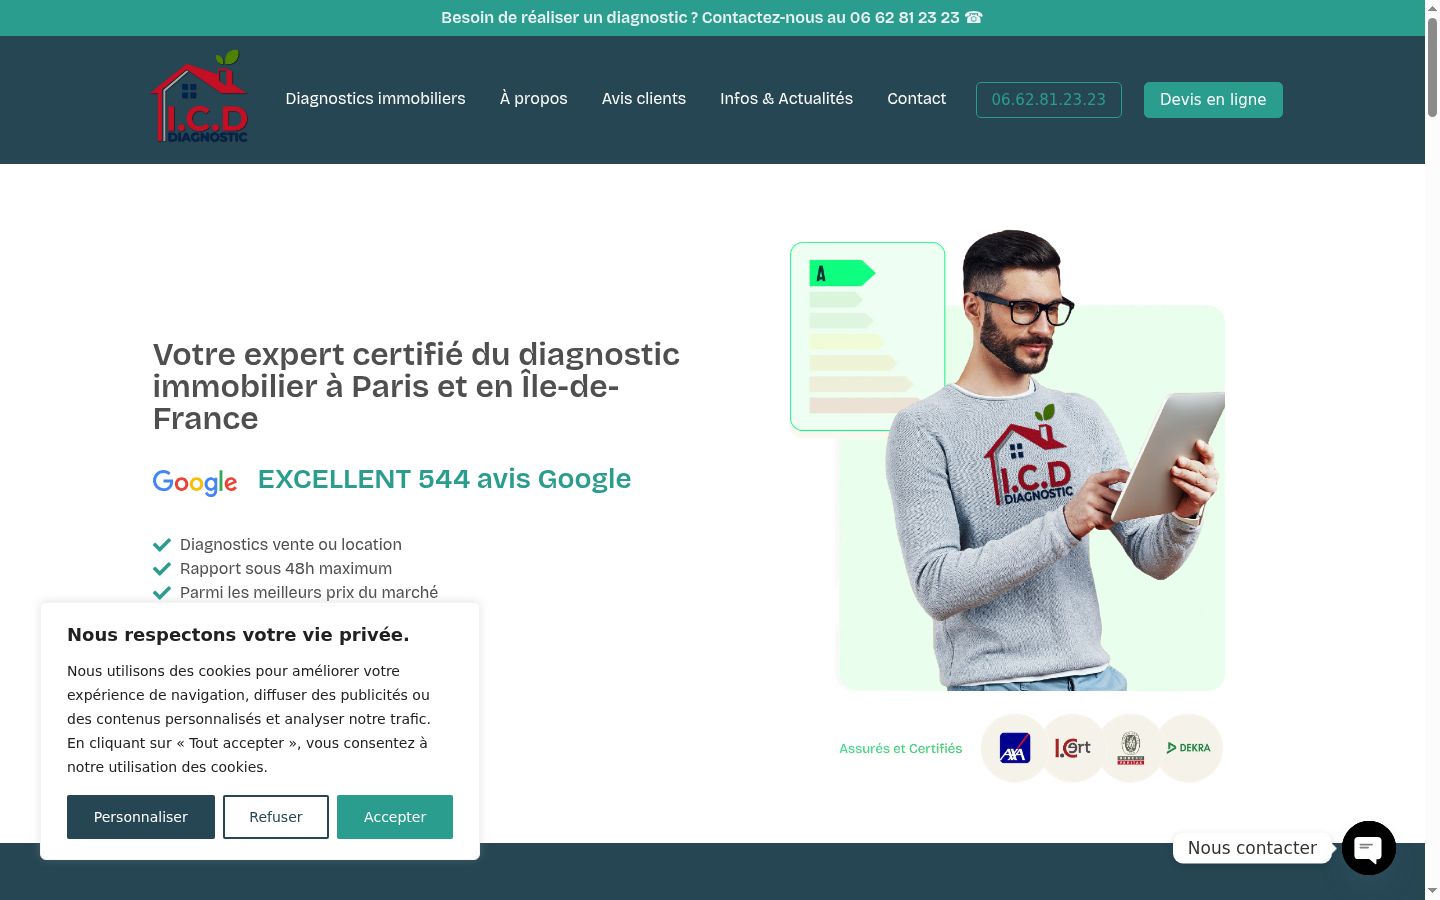Click the top banner contact phone text
Viewport: 1440px width, 900px height.
click(x=712, y=18)
